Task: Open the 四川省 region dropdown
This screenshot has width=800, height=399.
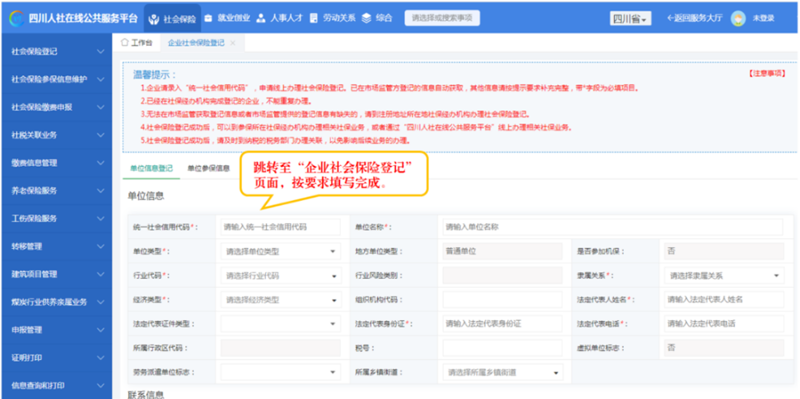Action: pos(630,19)
